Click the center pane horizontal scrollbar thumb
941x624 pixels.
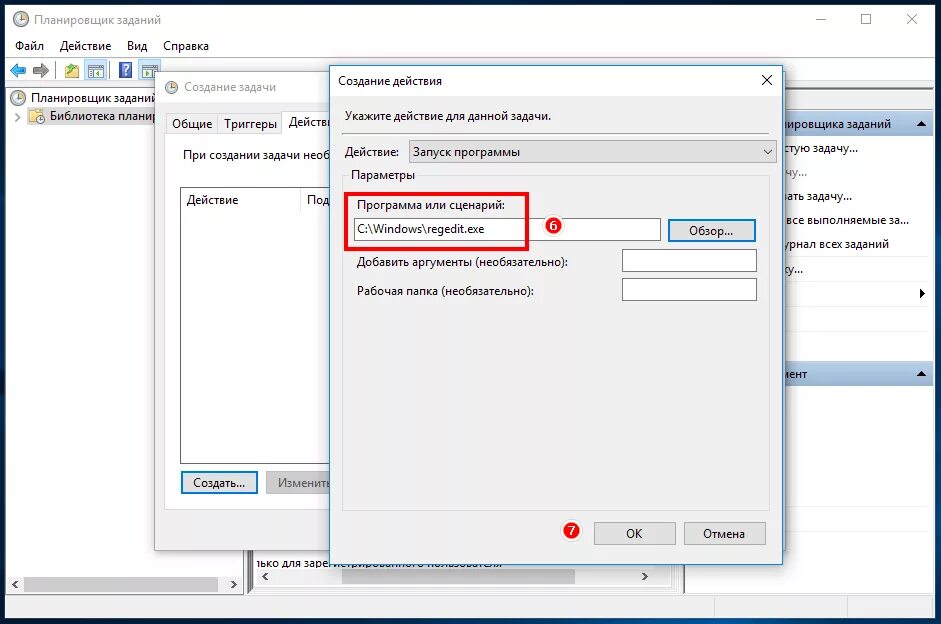[458, 577]
